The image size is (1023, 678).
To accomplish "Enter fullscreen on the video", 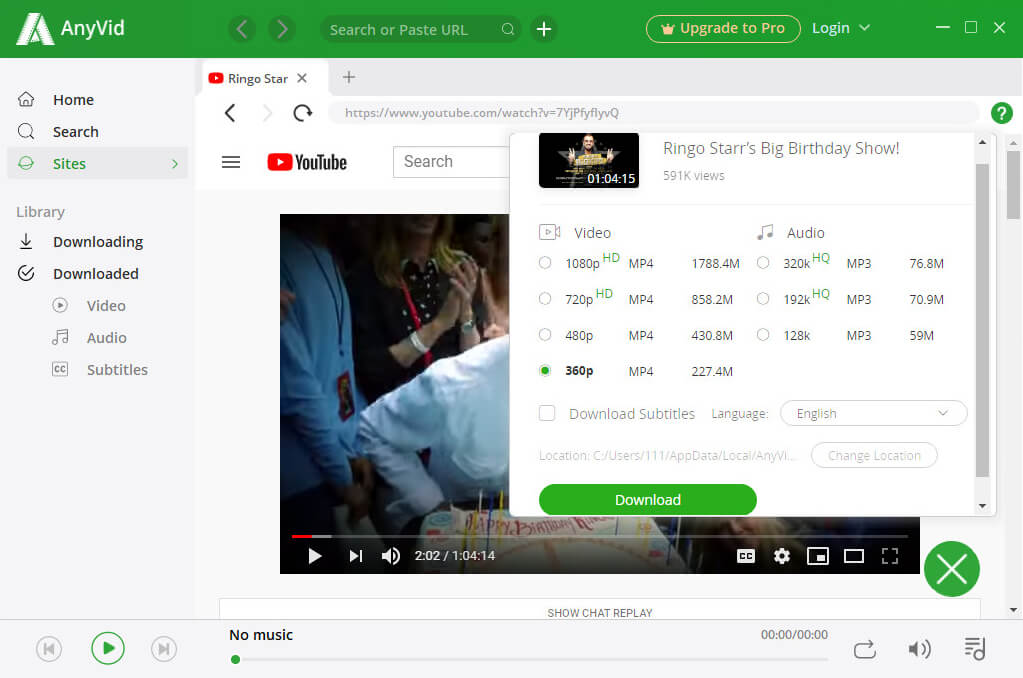I will tap(889, 556).
